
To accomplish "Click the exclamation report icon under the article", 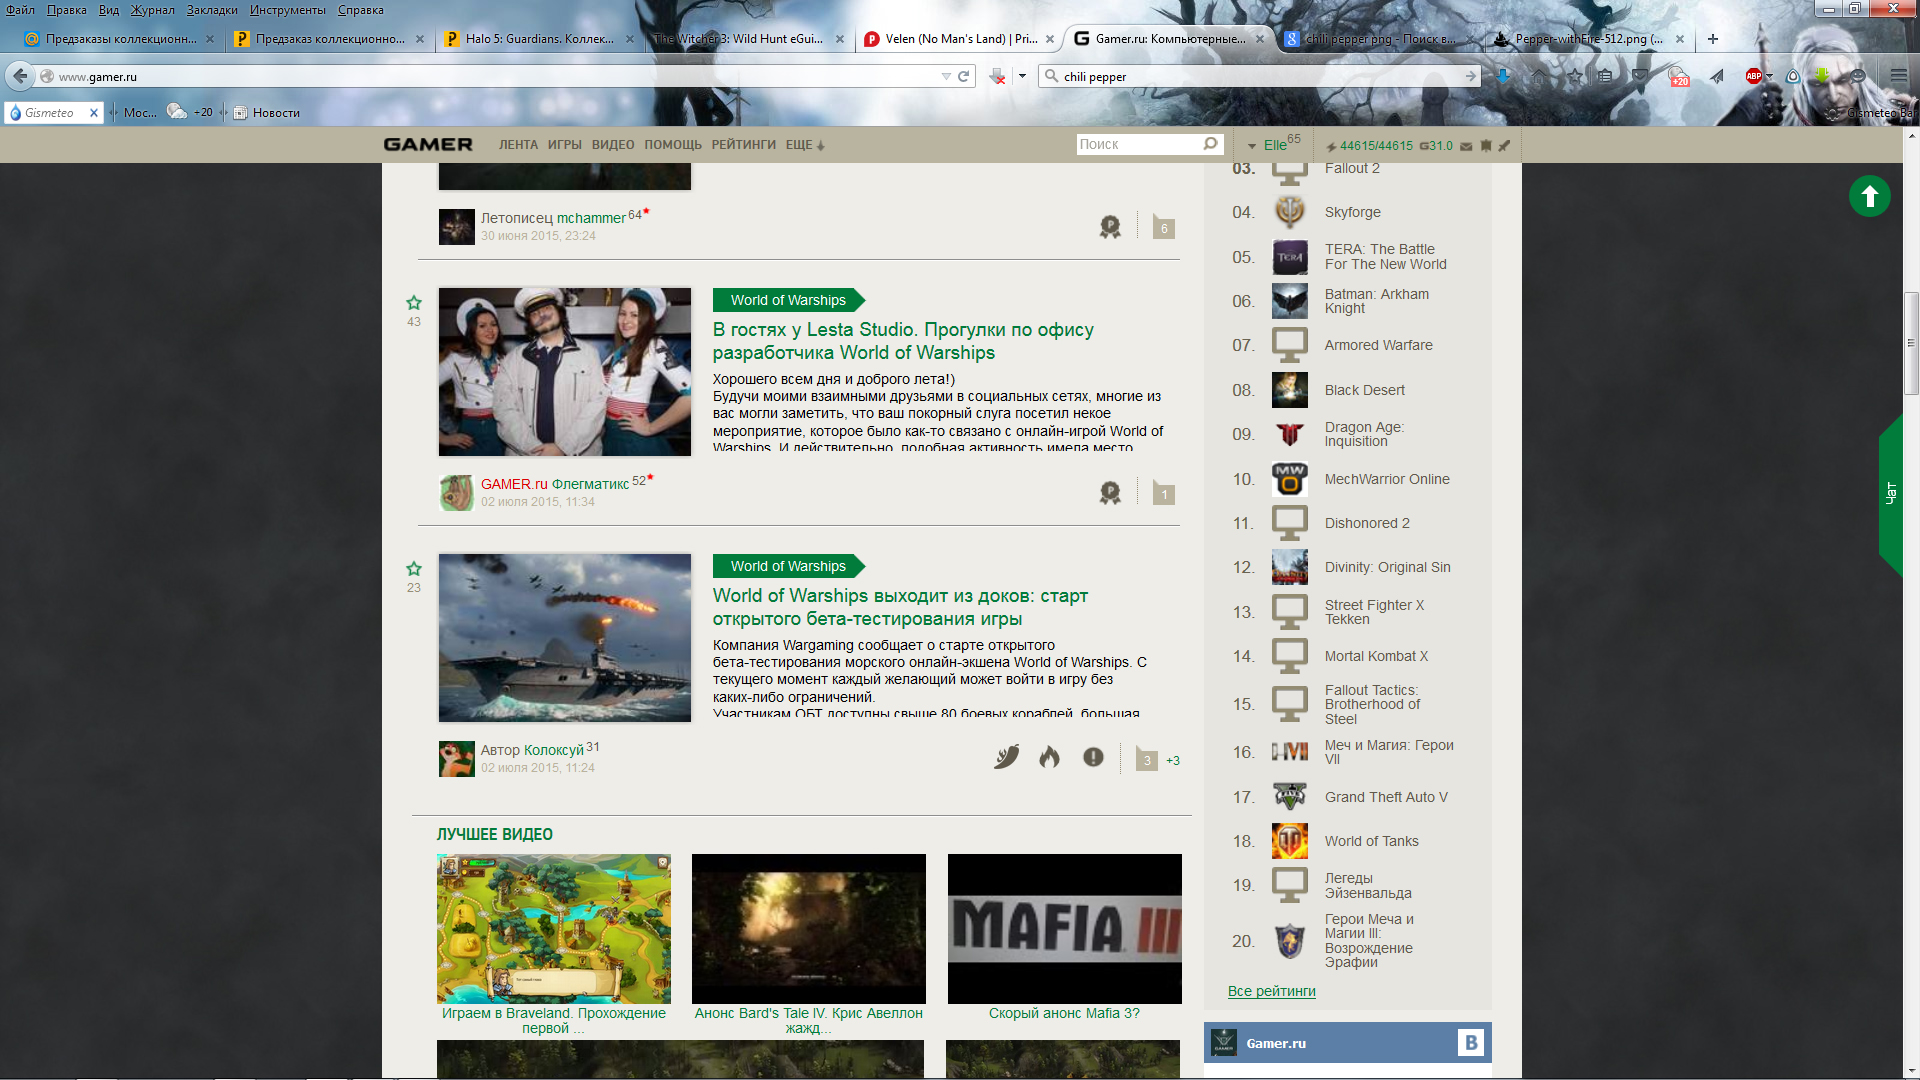I will point(1093,757).
